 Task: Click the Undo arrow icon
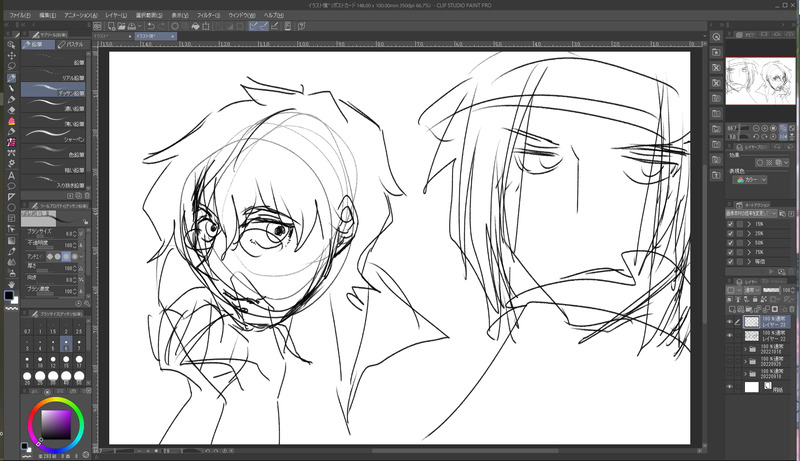[x=151, y=26]
